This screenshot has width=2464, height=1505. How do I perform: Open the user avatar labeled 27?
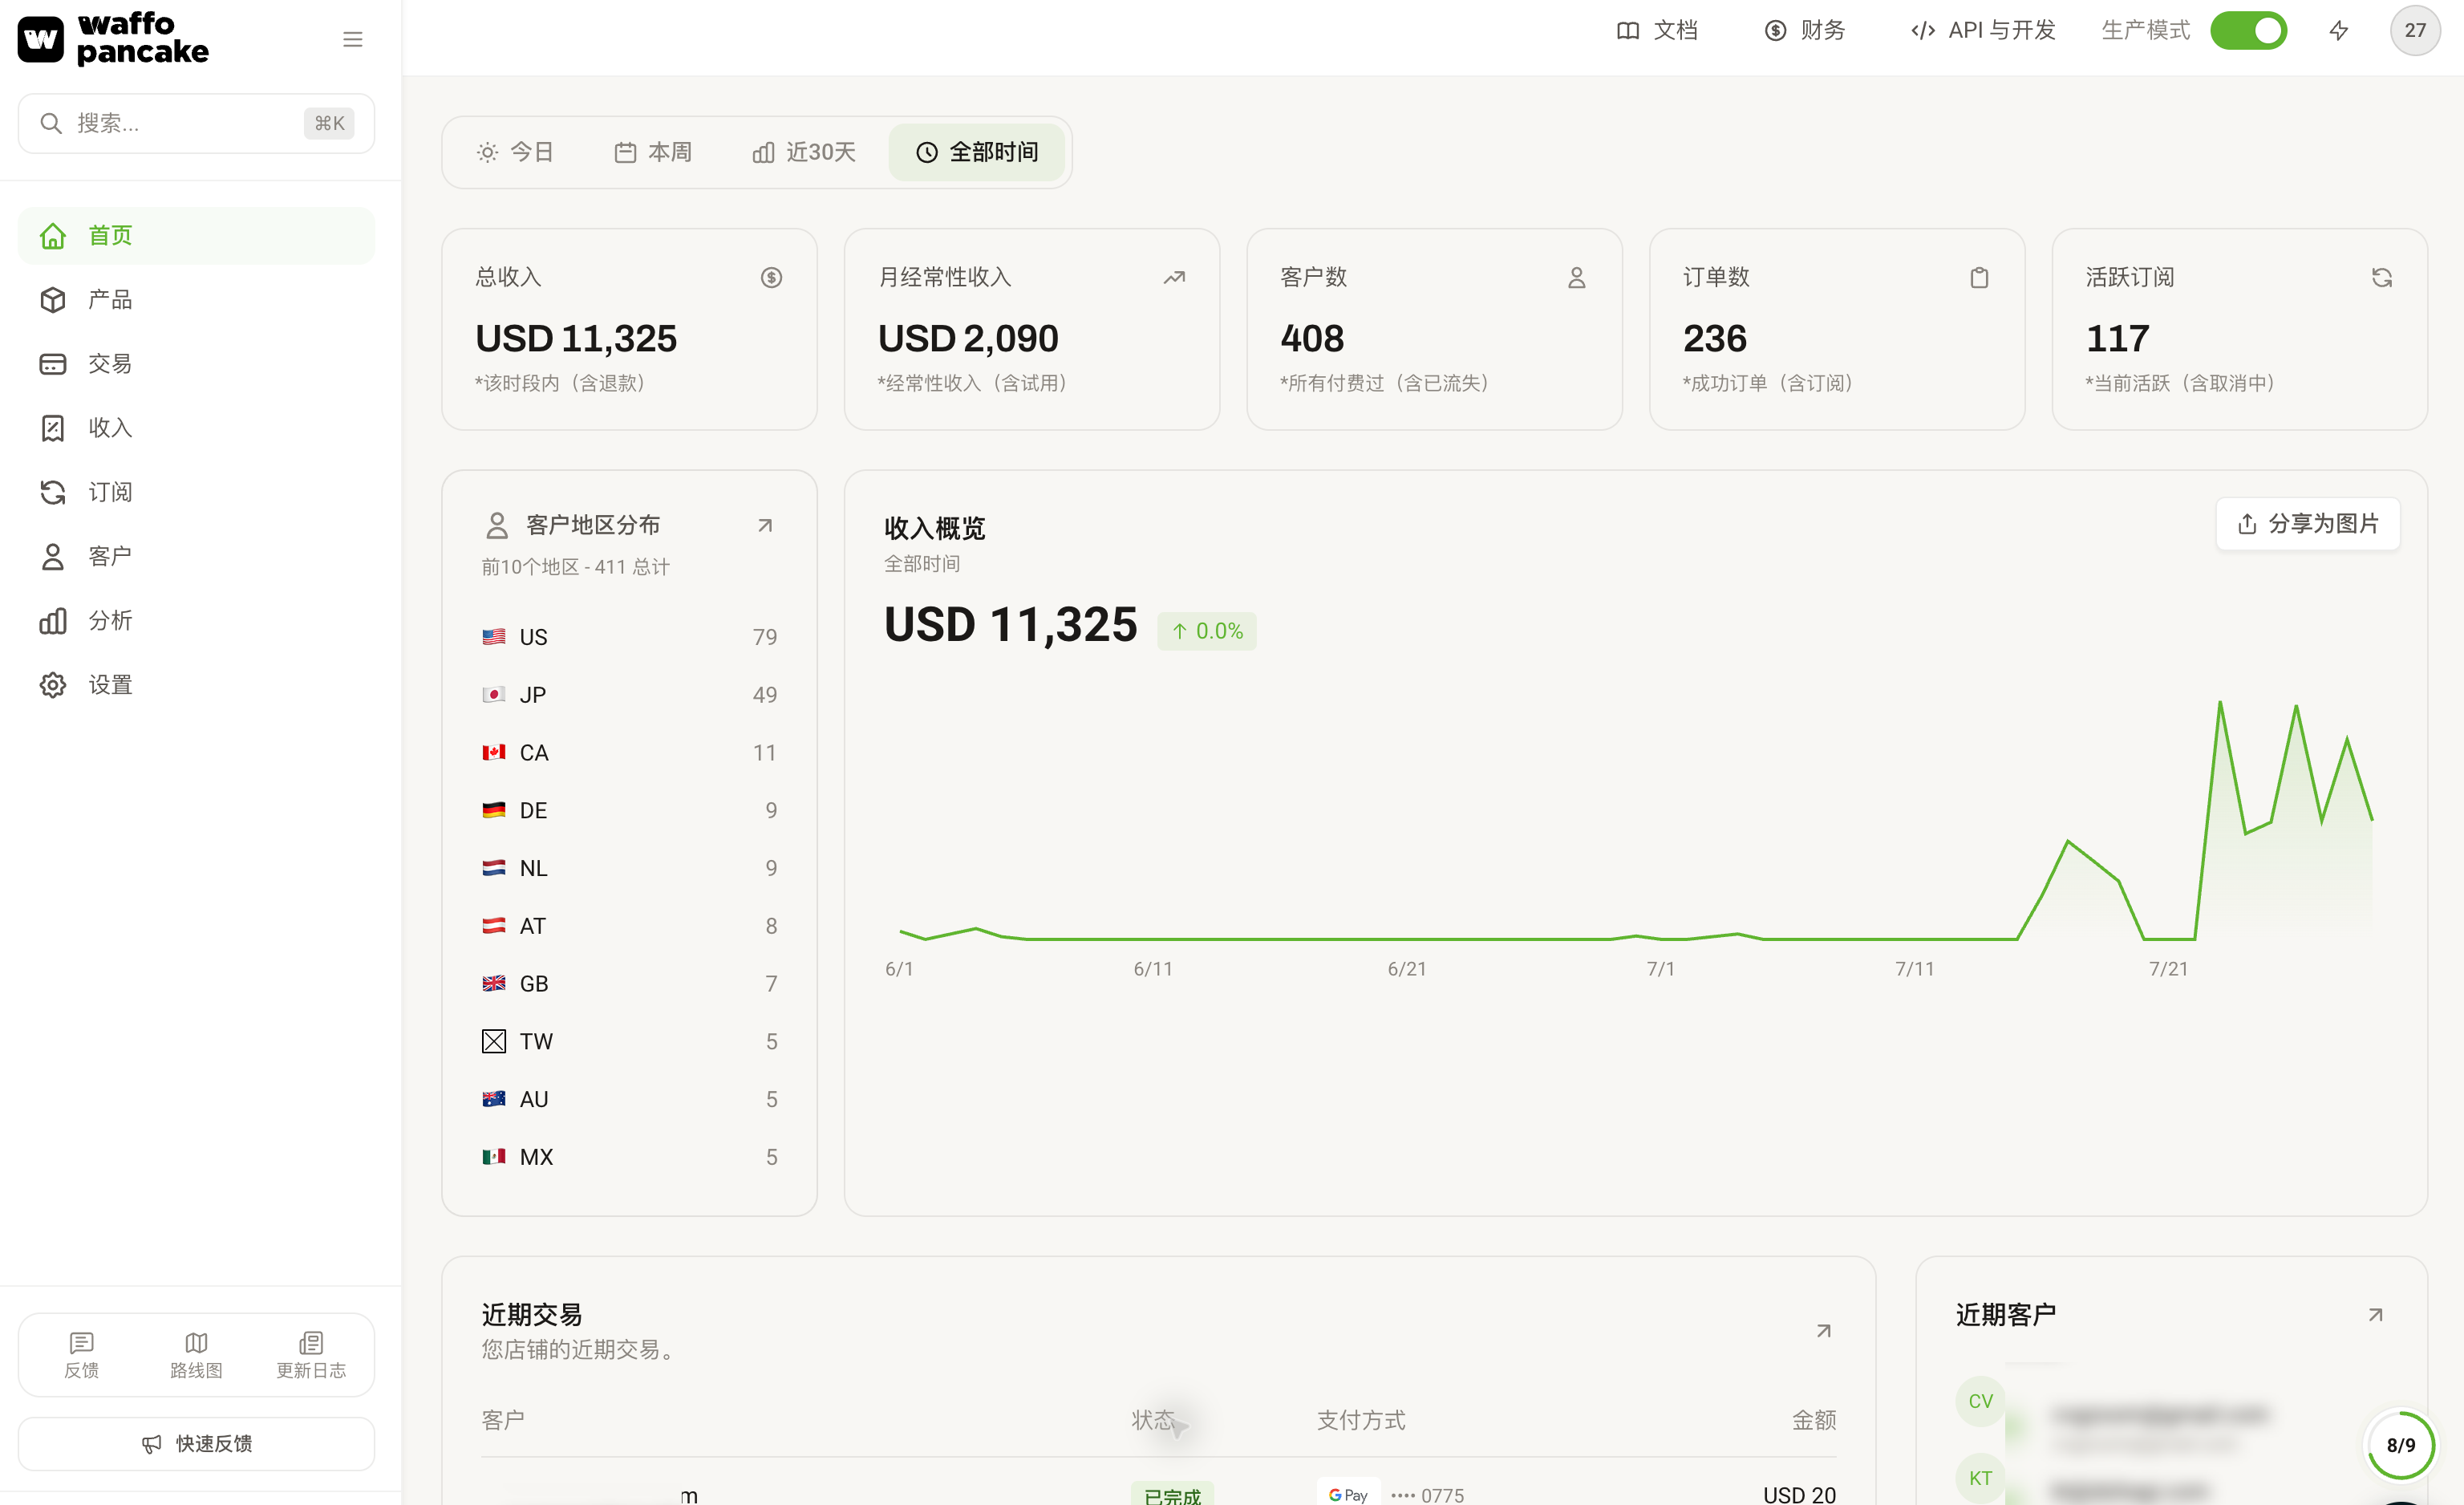tap(2415, 30)
